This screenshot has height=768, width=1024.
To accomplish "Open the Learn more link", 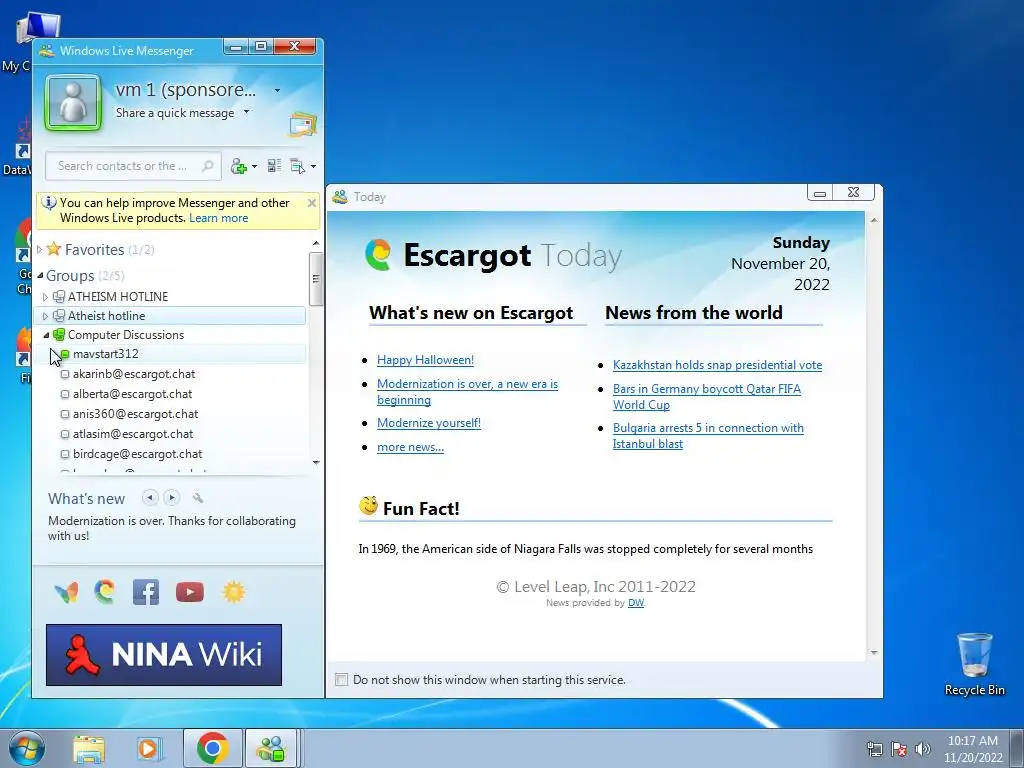I will [218, 218].
